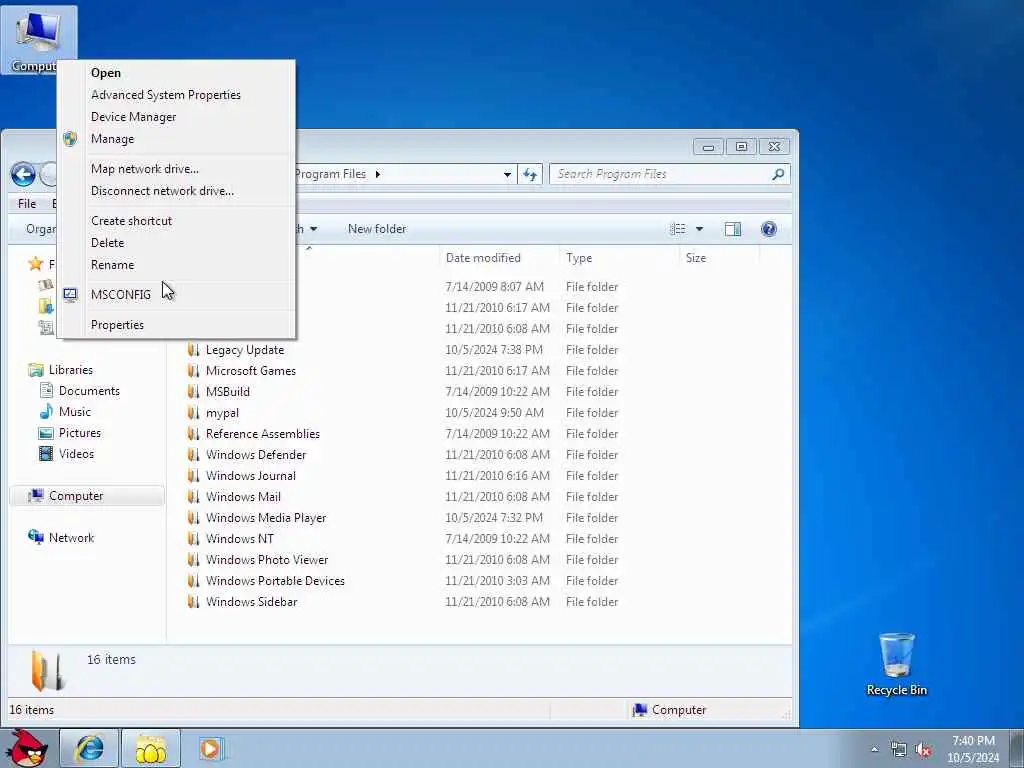Select Windows Portable Devices folder row
This screenshot has height=768, width=1024.
point(472,581)
